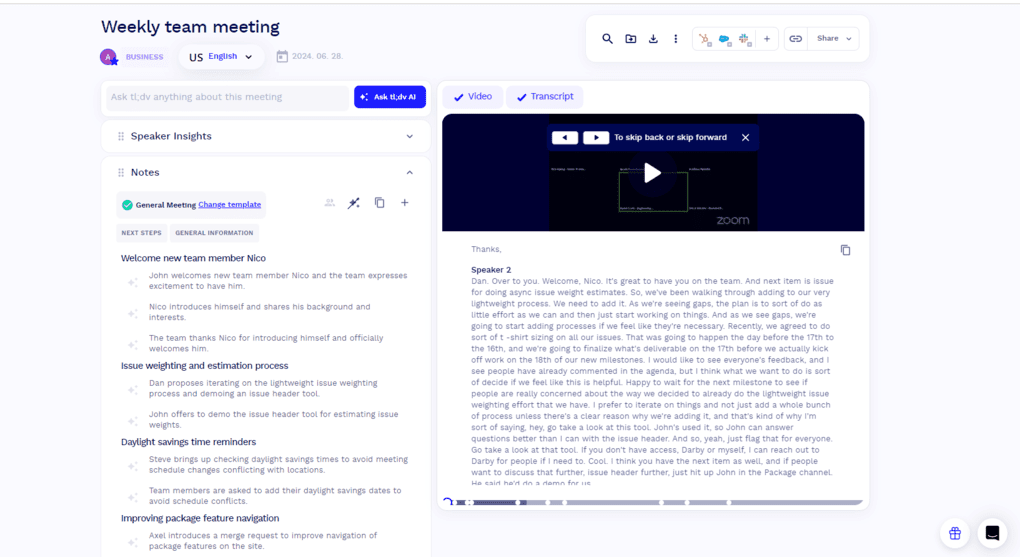Image resolution: width=1020 pixels, height=557 pixels.
Task: Click the note 'Axel introduces a merge request'
Action: 263,541
